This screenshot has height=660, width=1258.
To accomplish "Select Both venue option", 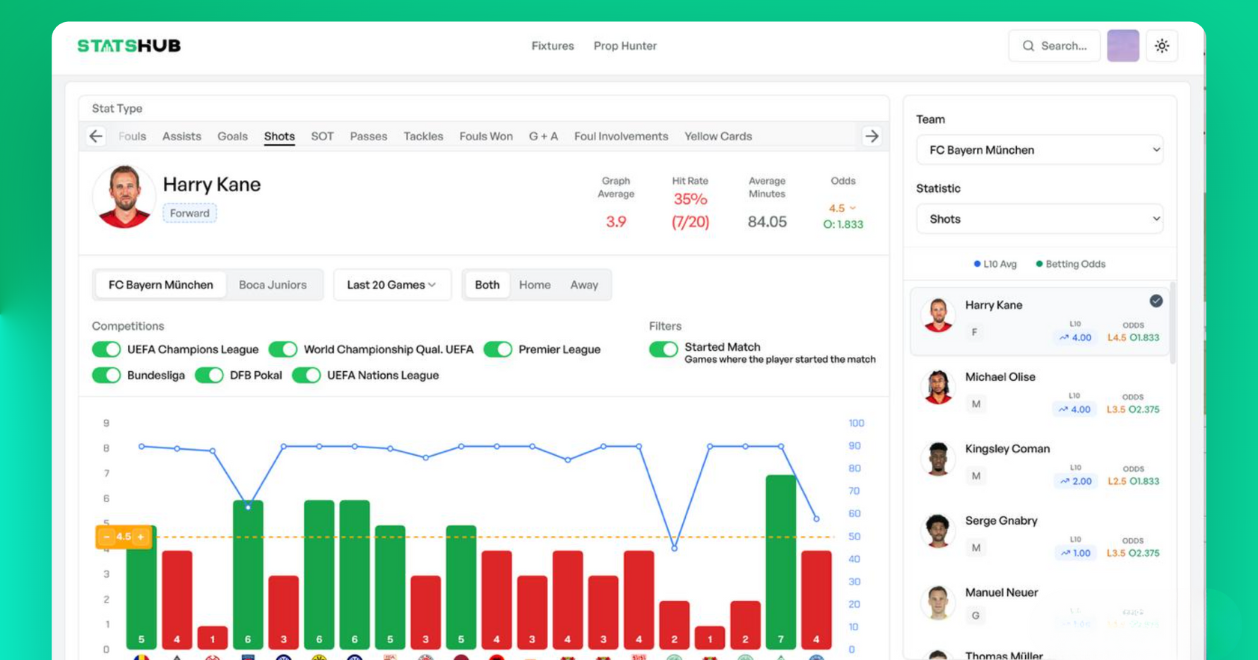I will point(487,285).
